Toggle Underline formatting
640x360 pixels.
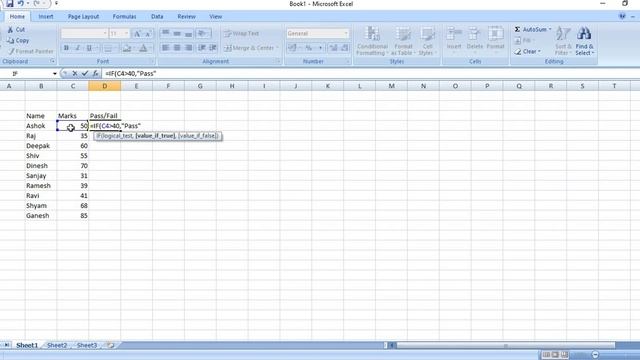(89, 48)
